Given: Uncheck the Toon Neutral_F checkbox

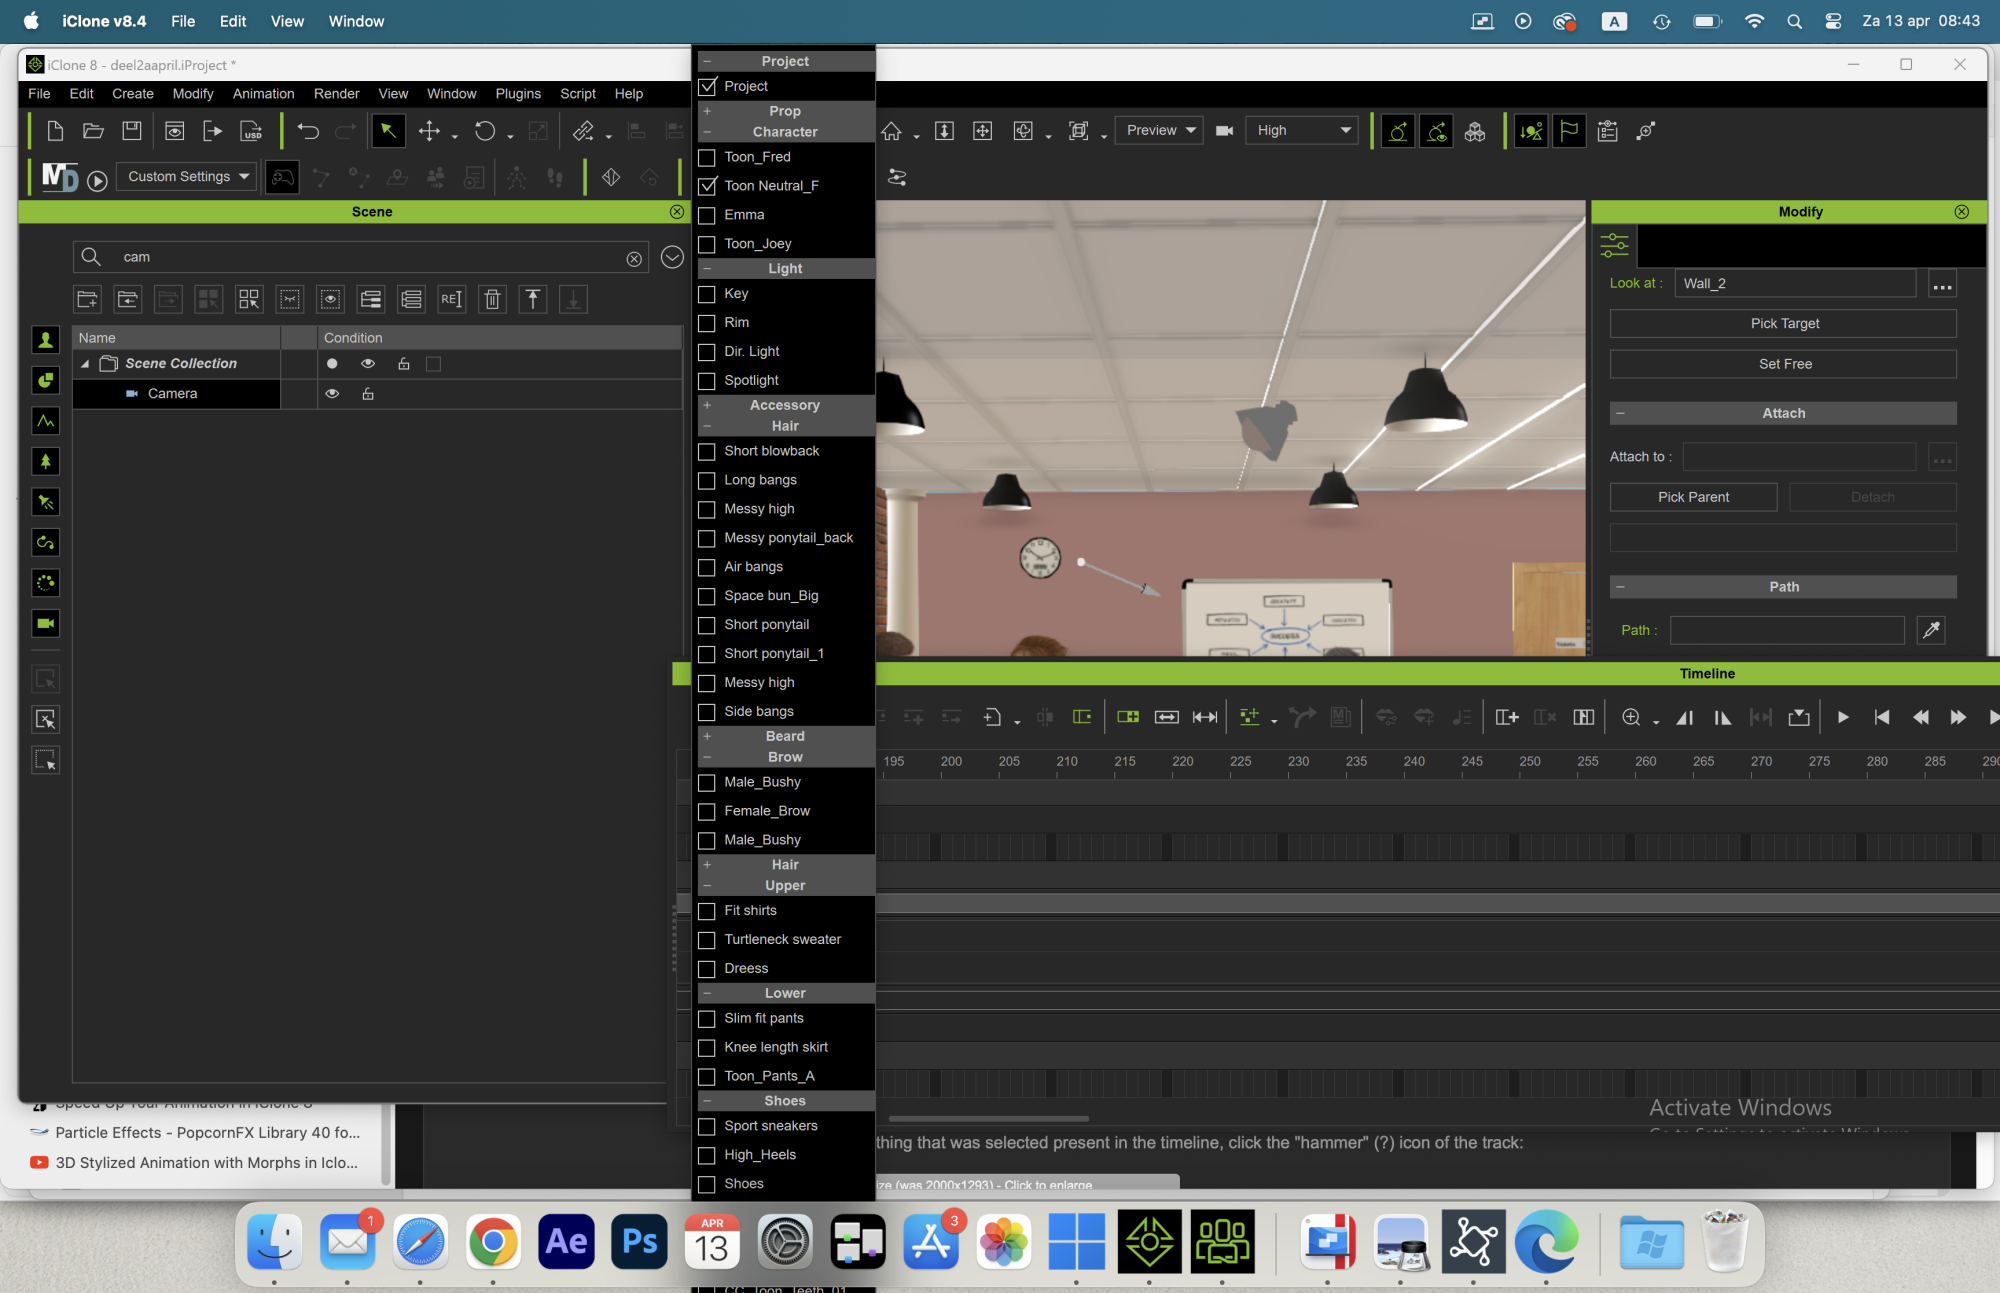Looking at the screenshot, I should tap(707, 186).
